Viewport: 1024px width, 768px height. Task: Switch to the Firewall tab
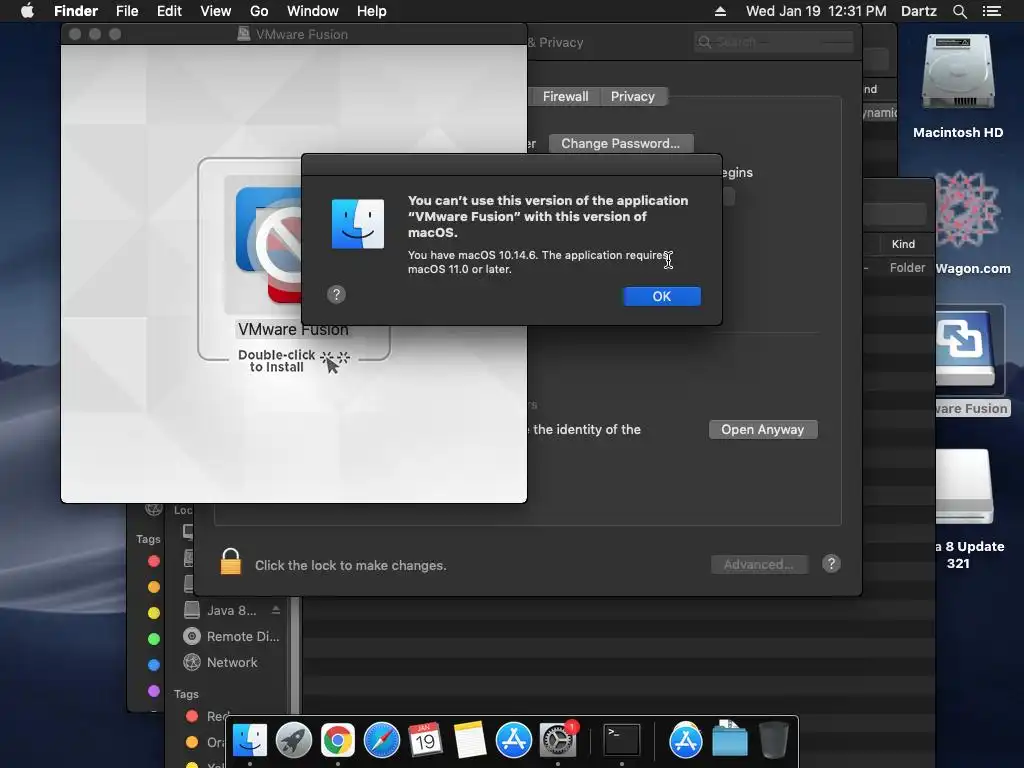click(566, 97)
